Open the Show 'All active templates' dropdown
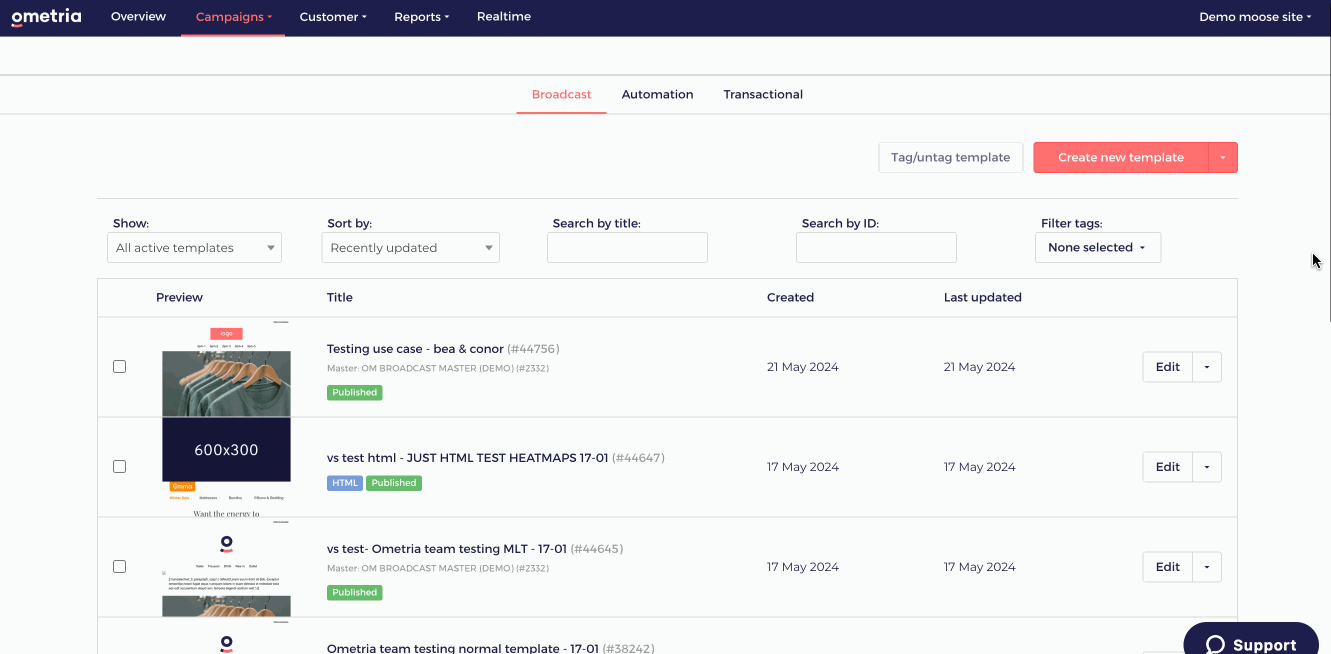This screenshot has height=654, width=1331. 194,248
